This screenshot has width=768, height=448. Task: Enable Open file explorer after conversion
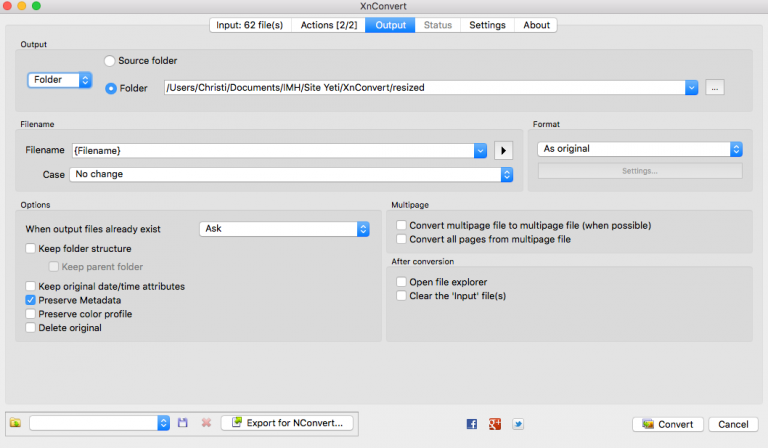[x=401, y=282]
